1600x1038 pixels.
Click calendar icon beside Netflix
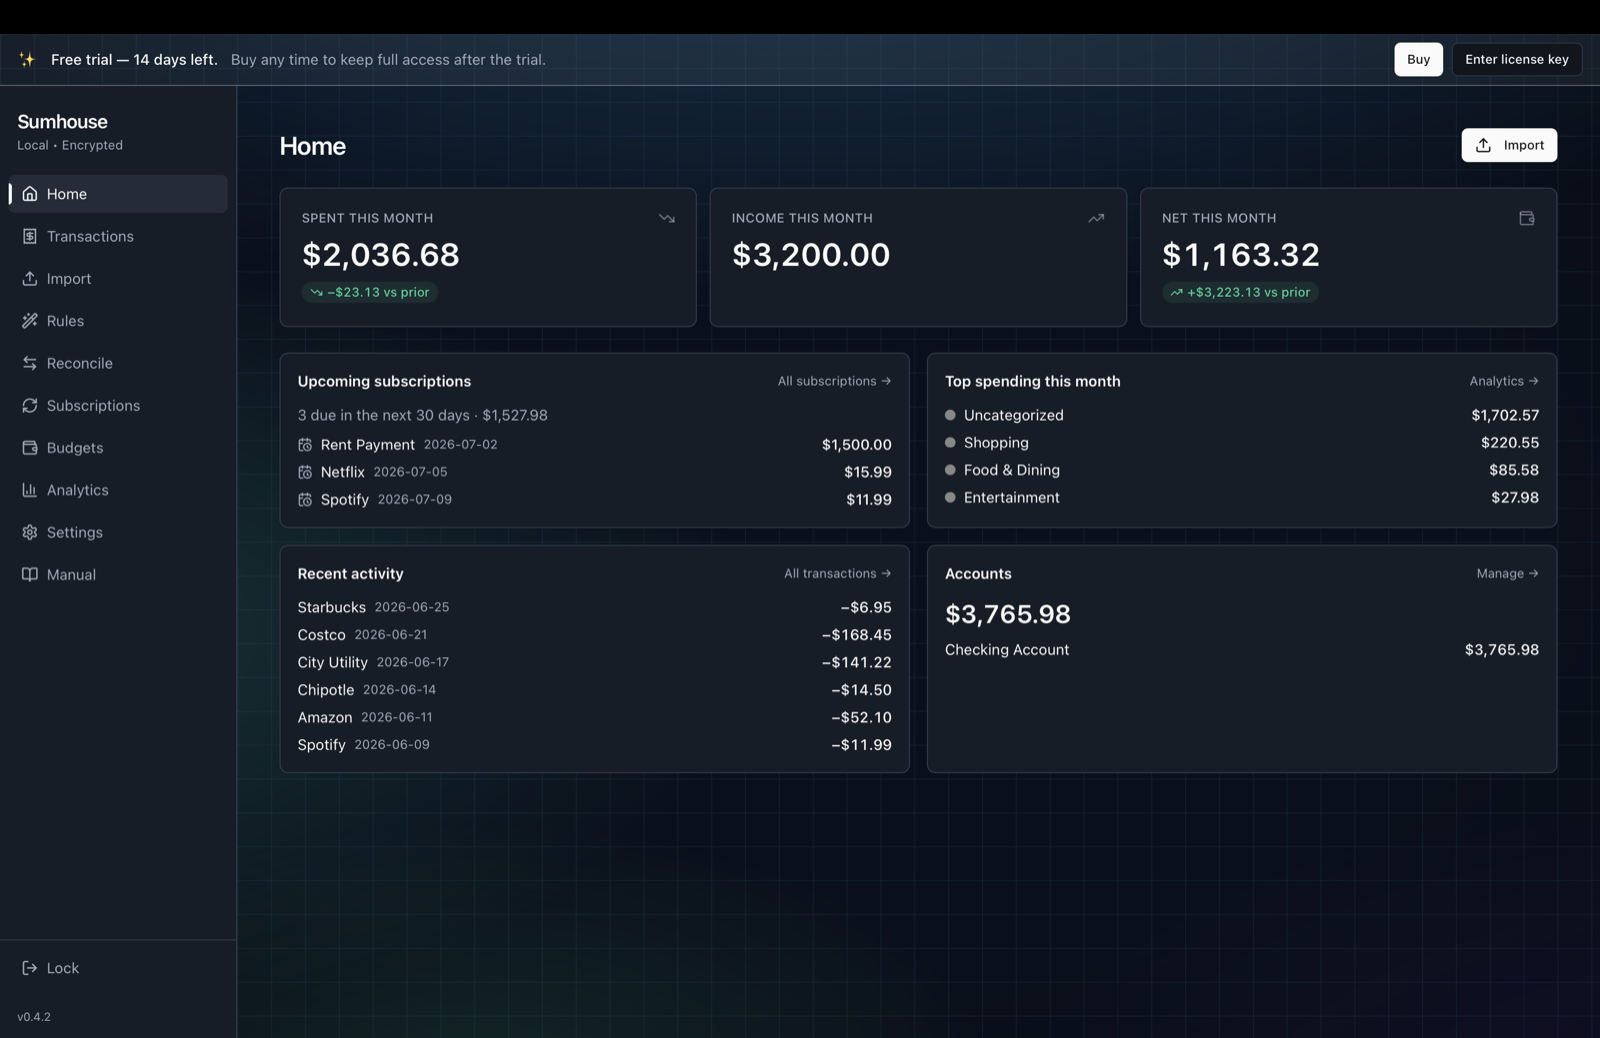(305, 472)
